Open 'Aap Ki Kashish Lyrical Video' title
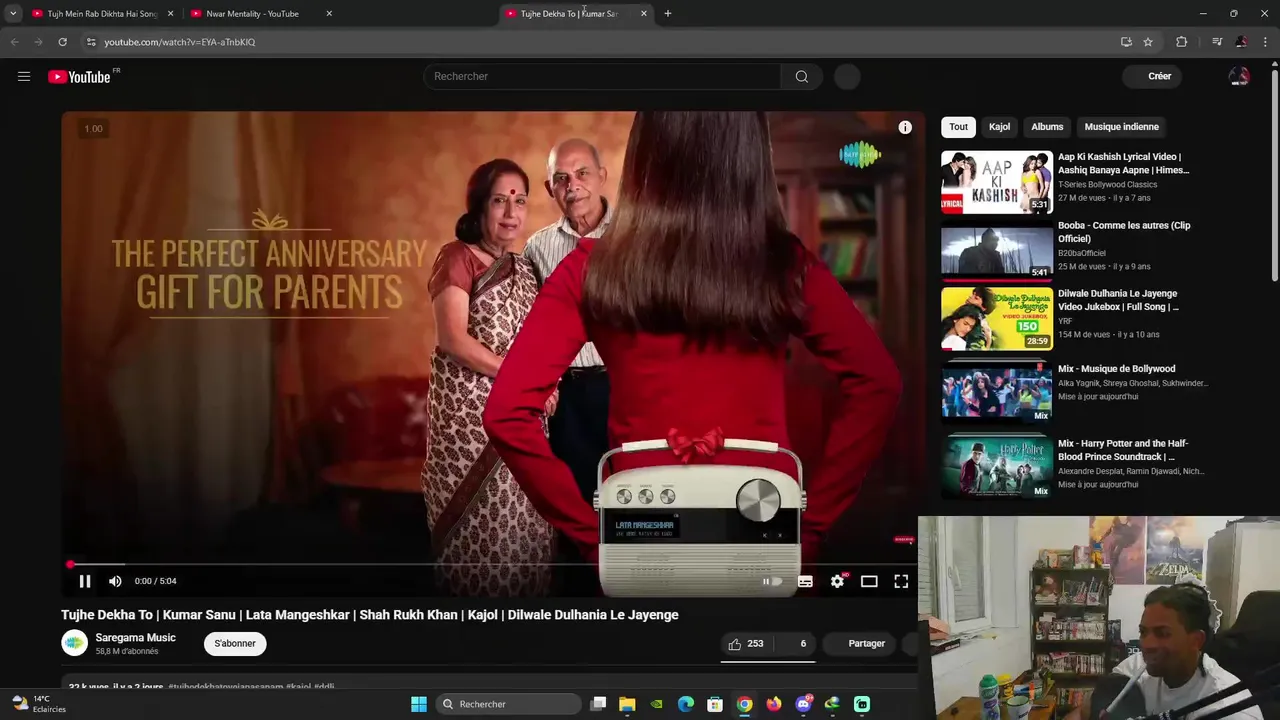This screenshot has height=720, width=1280. 1124,163
